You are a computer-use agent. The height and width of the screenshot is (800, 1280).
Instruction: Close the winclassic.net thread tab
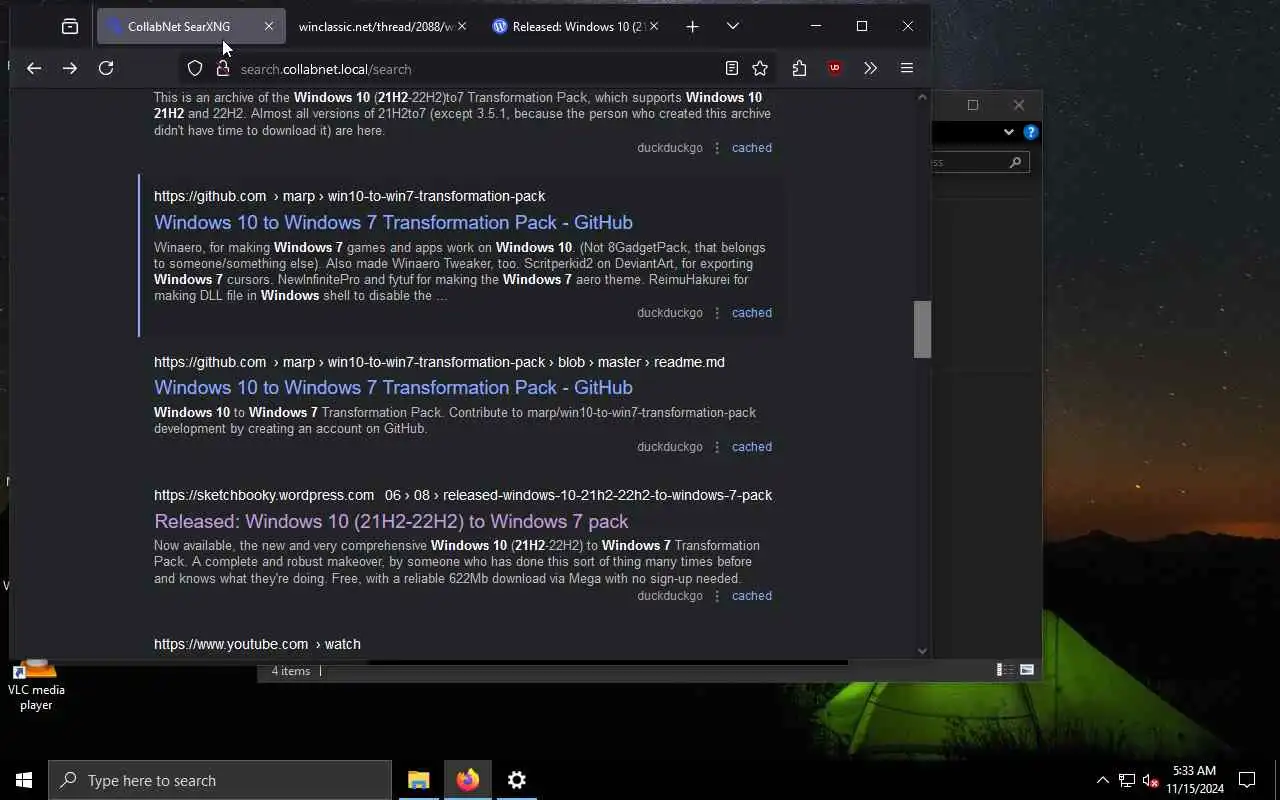pyautogui.click(x=461, y=27)
